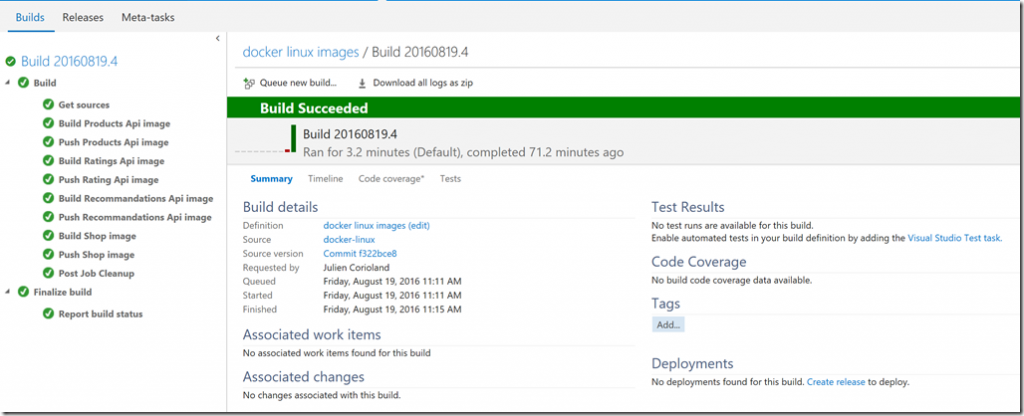
Task: Open the Visual Studio Test task link
Action: [x=955, y=238]
